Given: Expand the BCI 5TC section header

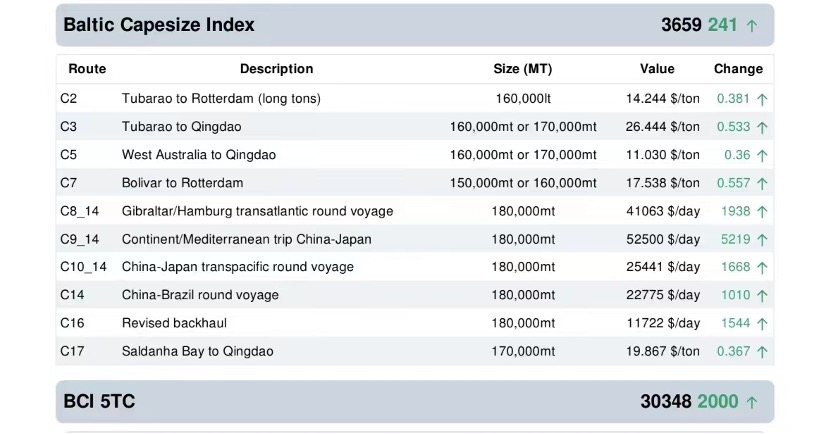Looking at the screenshot, I should tap(100, 402).
